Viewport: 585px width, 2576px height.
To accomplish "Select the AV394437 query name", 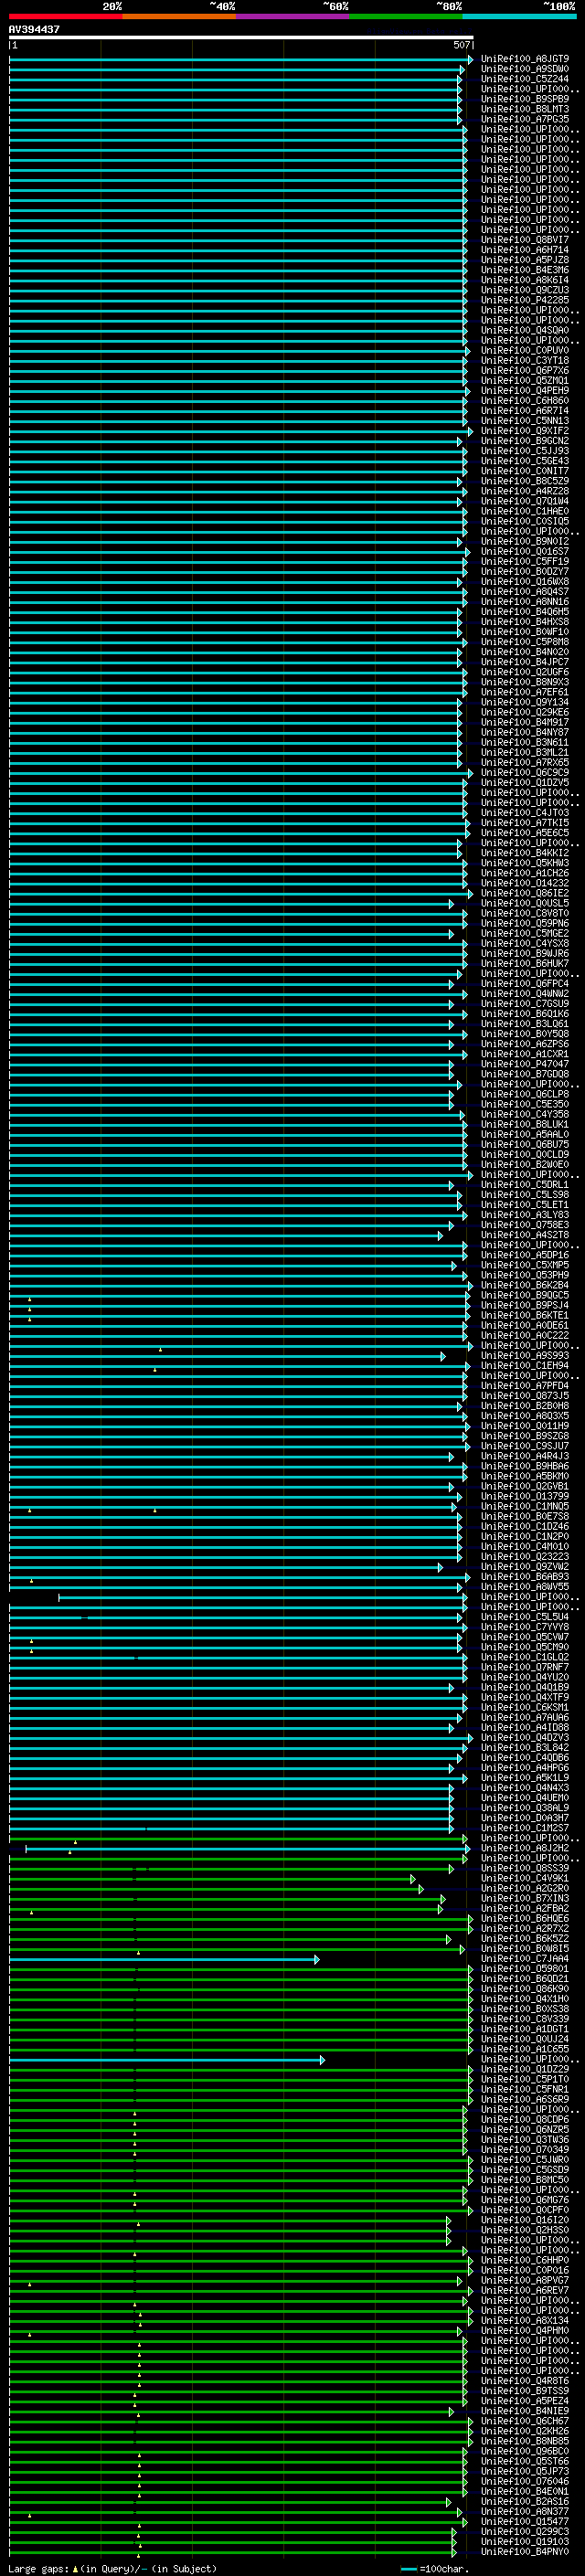I will (x=34, y=30).
